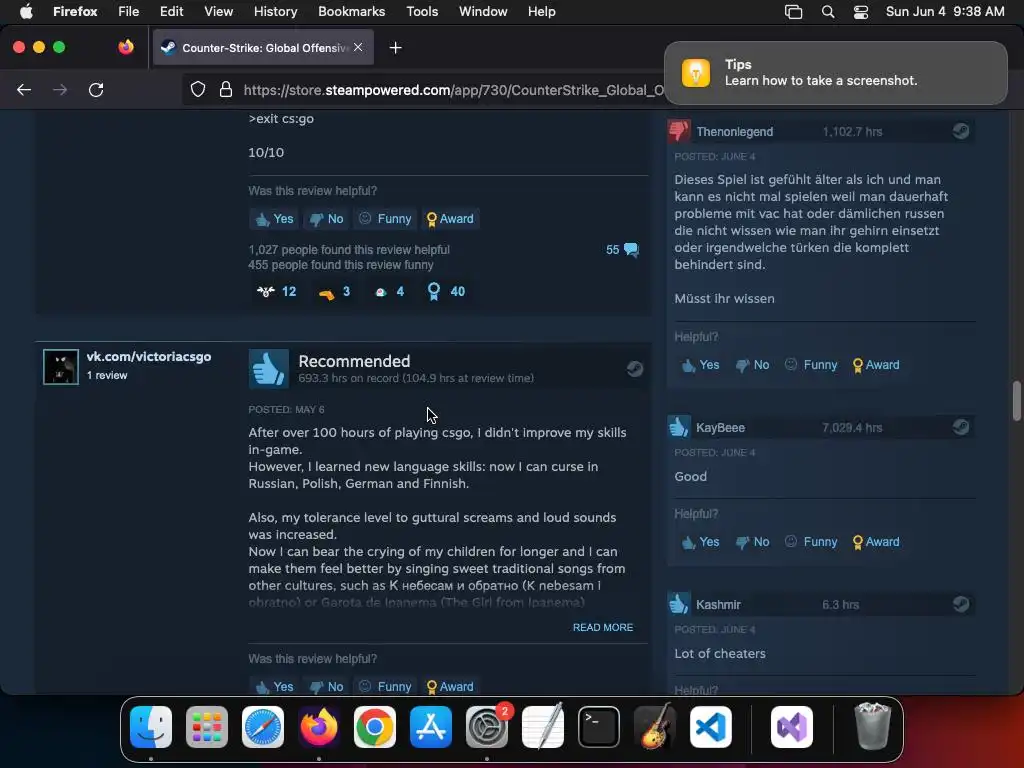Open TextEdit from the dock
Viewport: 1024px width, 768px height.
[x=543, y=727]
